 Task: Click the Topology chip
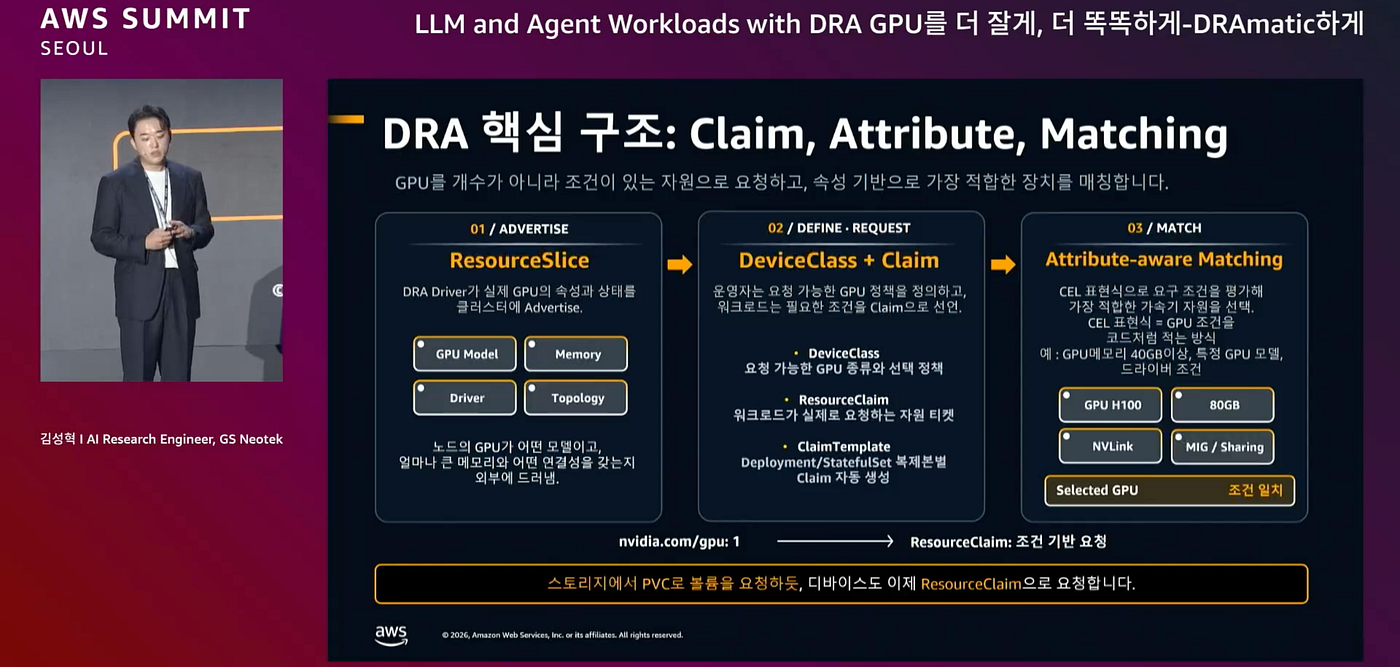coord(576,397)
